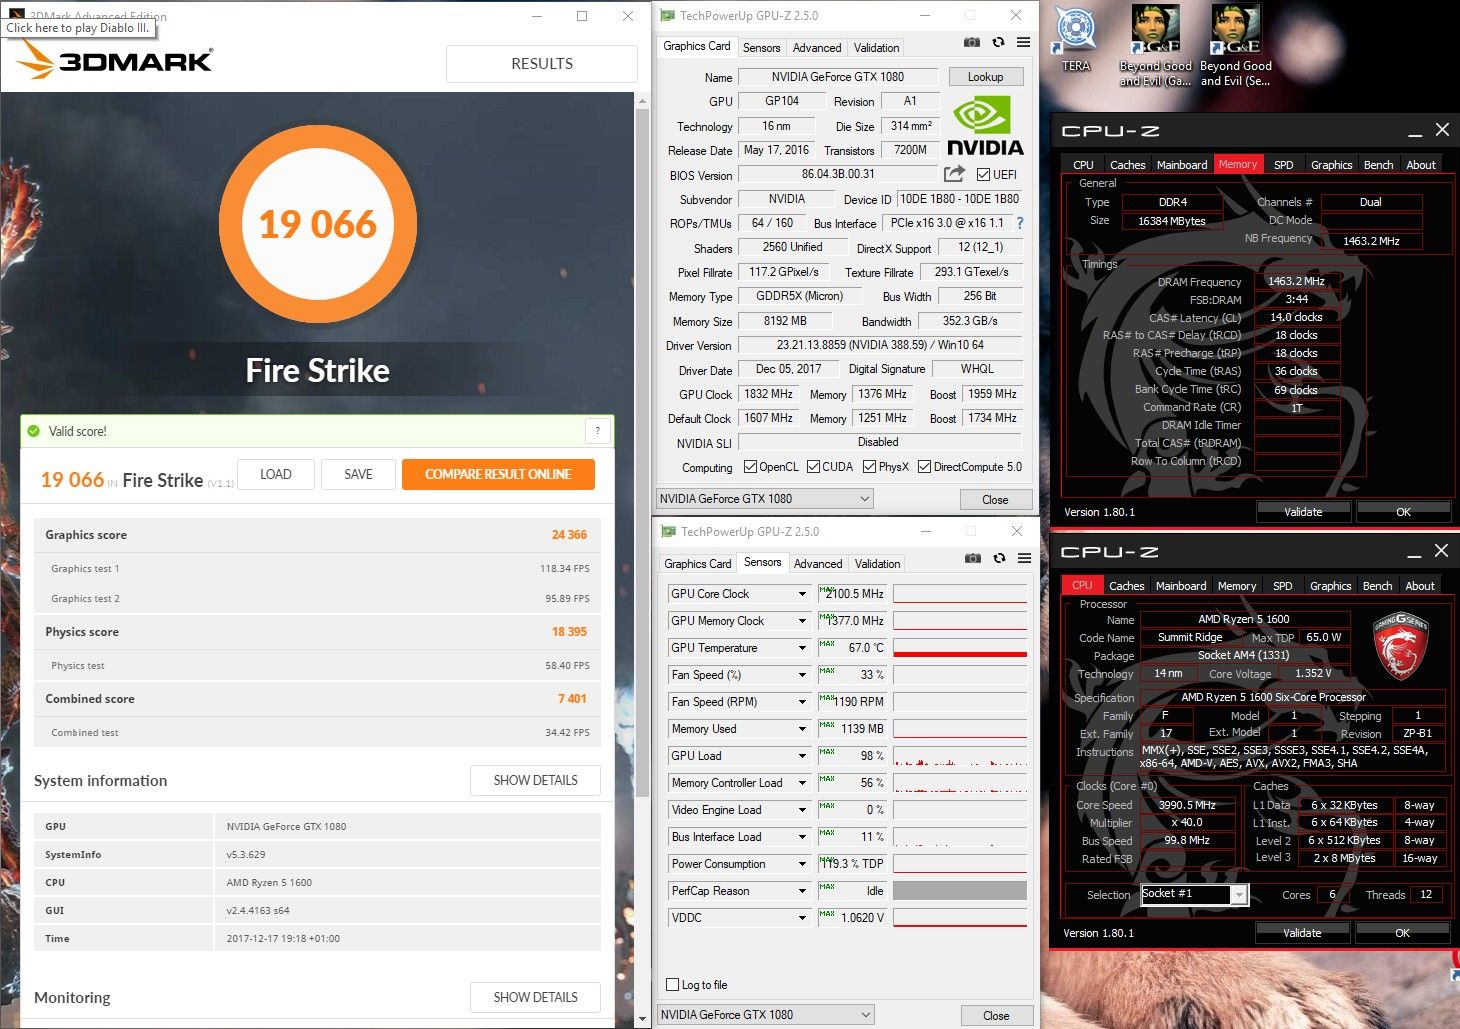
Task: Click Bus Interface question mark icon
Action: point(1020,223)
